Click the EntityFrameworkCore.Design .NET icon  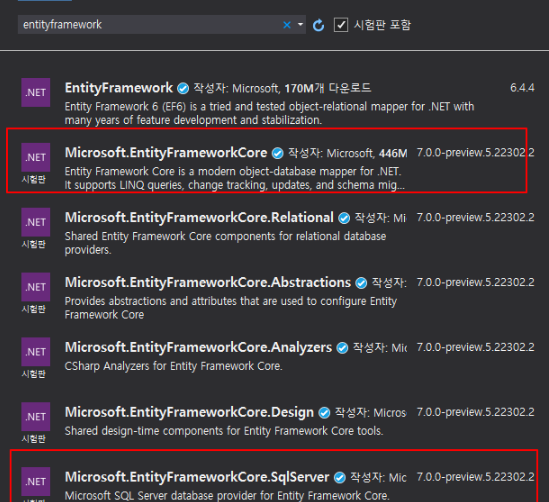[36, 417]
